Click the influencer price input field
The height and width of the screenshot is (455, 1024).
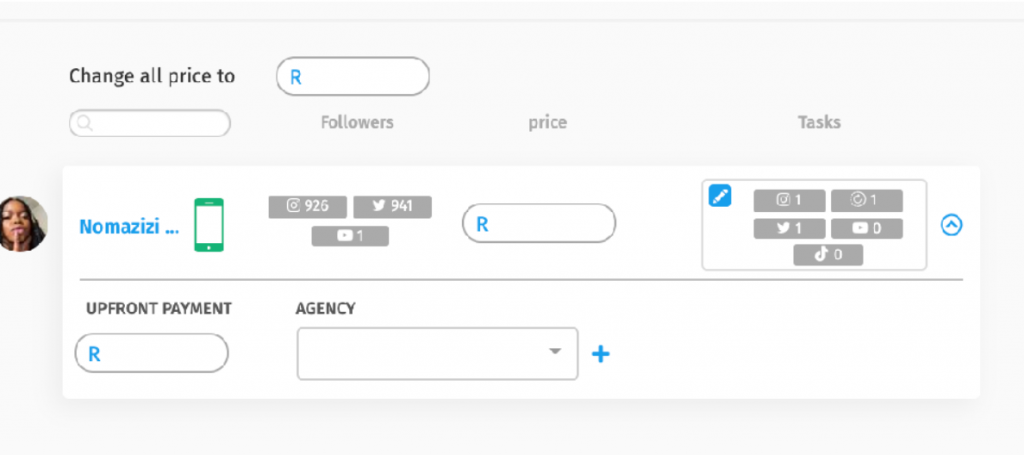point(539,223)
